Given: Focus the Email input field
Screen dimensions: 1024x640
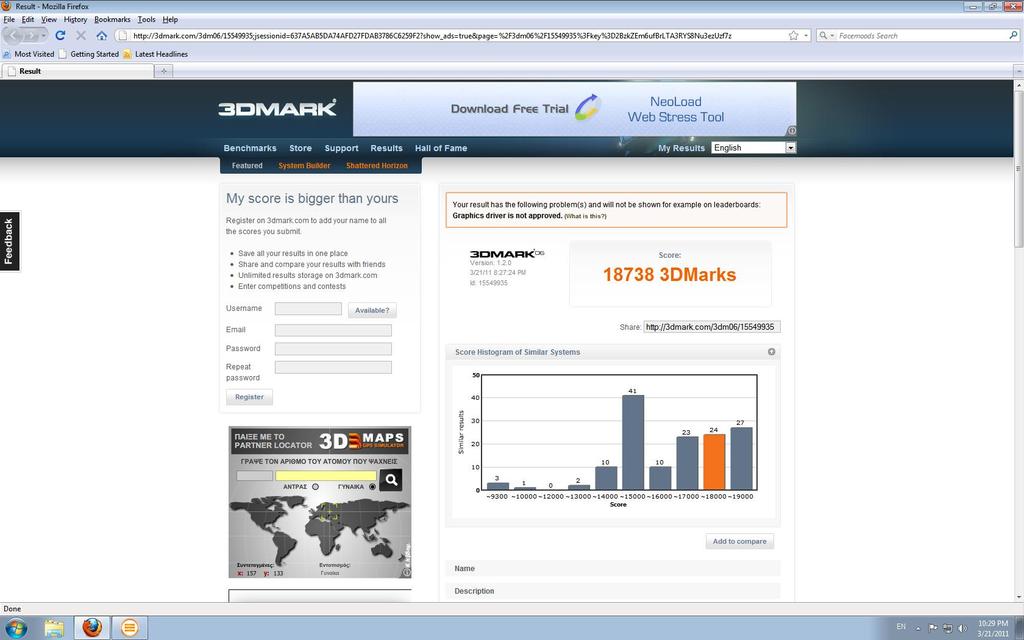Looking at the screenshot, I should [333, 330].
